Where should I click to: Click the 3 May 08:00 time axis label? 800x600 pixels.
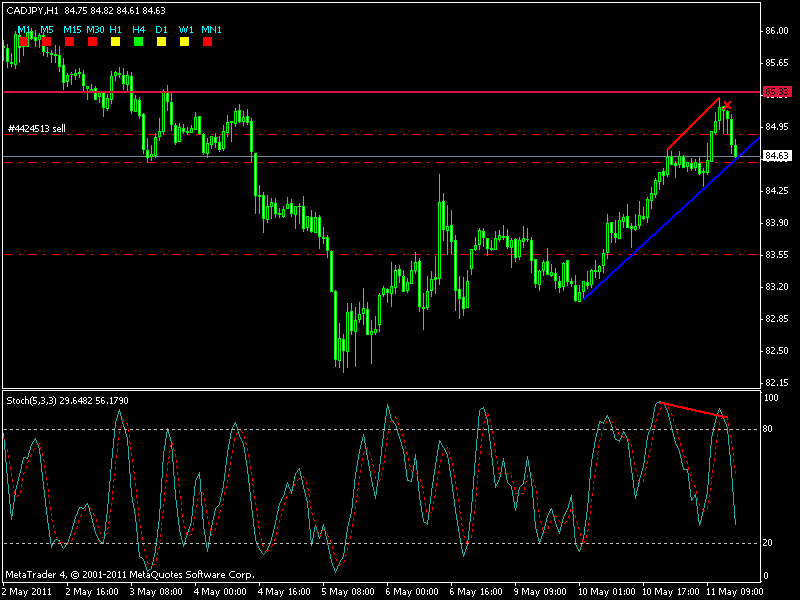tap(156, 592)
